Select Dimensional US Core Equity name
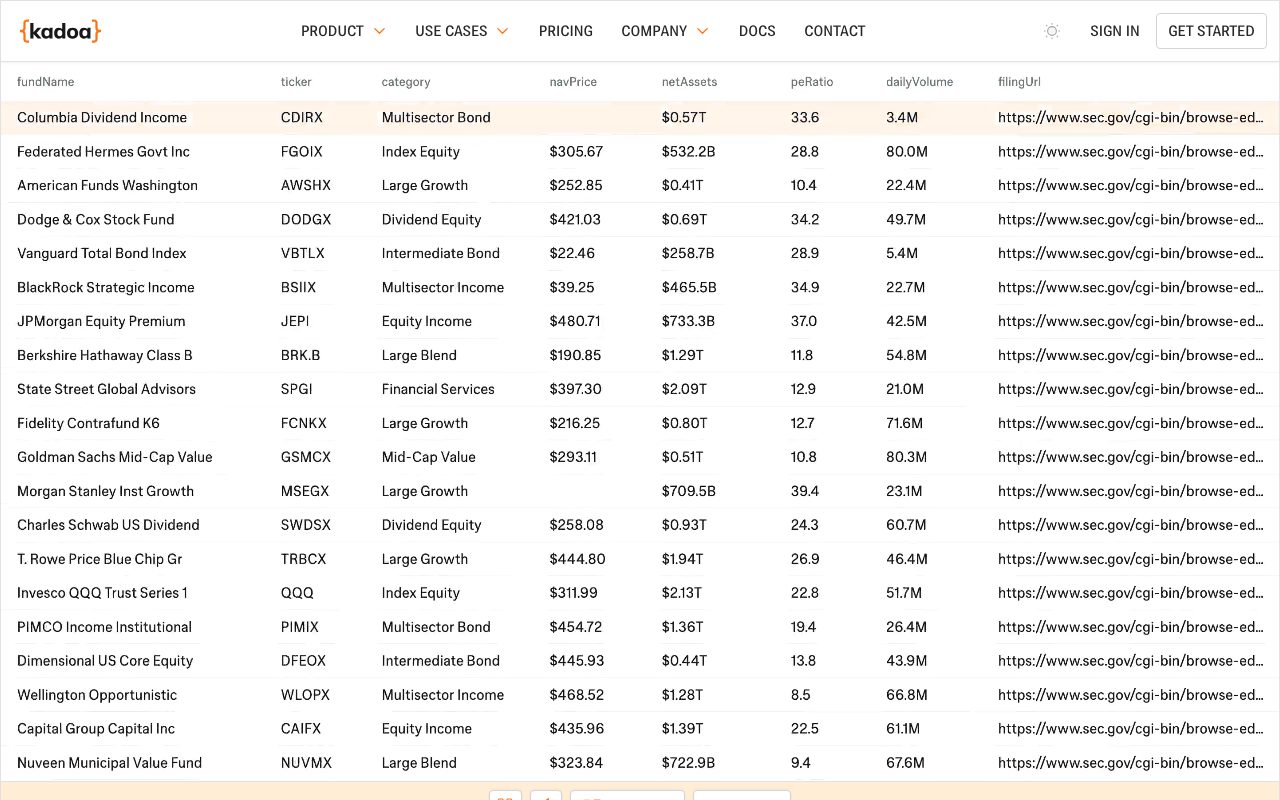Screen dimensions: 1280x800 click(x=105, y=661)
